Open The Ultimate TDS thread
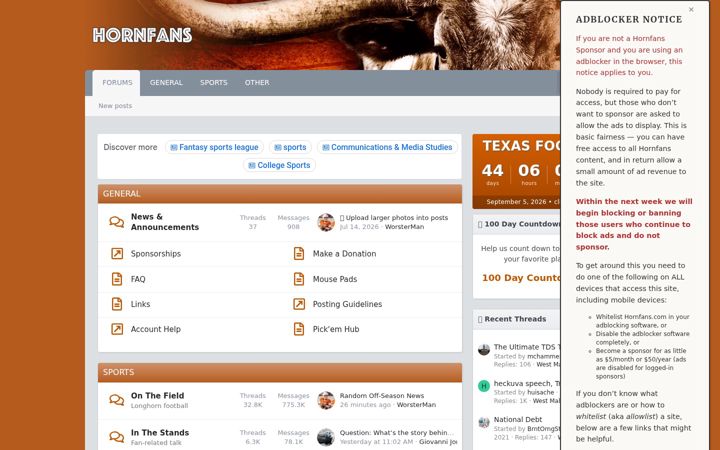Screen dimensions: 720x450 point(527,347)
